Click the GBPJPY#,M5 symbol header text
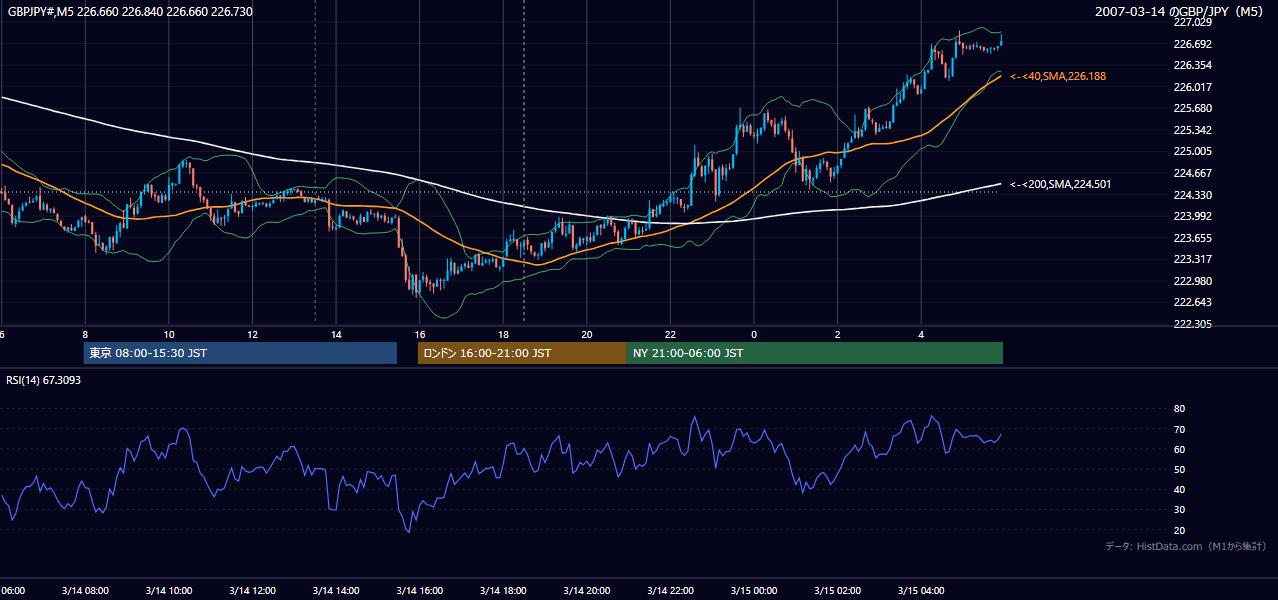1278x600 pixels. point(131,11)
